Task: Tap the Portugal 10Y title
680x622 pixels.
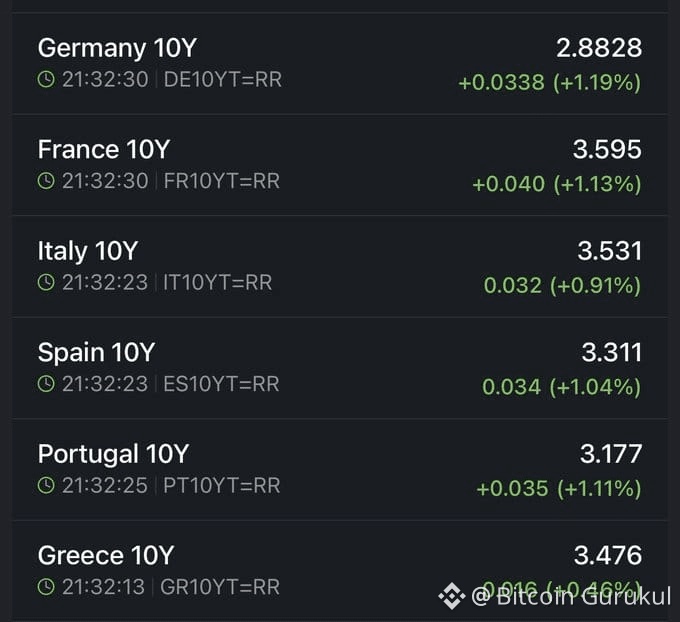Action: click(113, 454)
